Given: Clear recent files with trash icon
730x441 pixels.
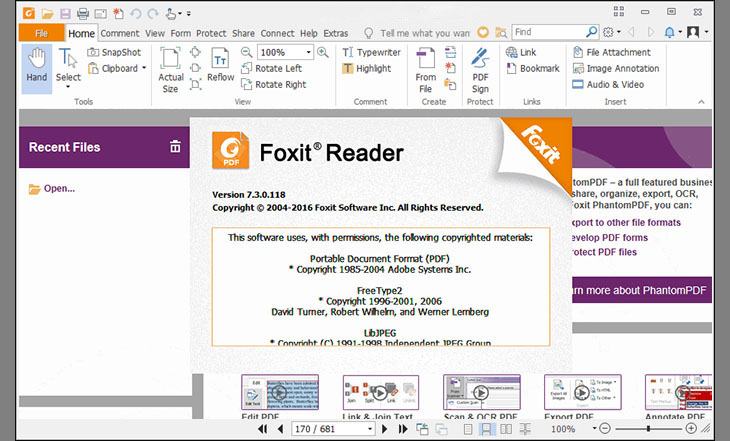Looking at the screenshot, I should pos(175,146).
